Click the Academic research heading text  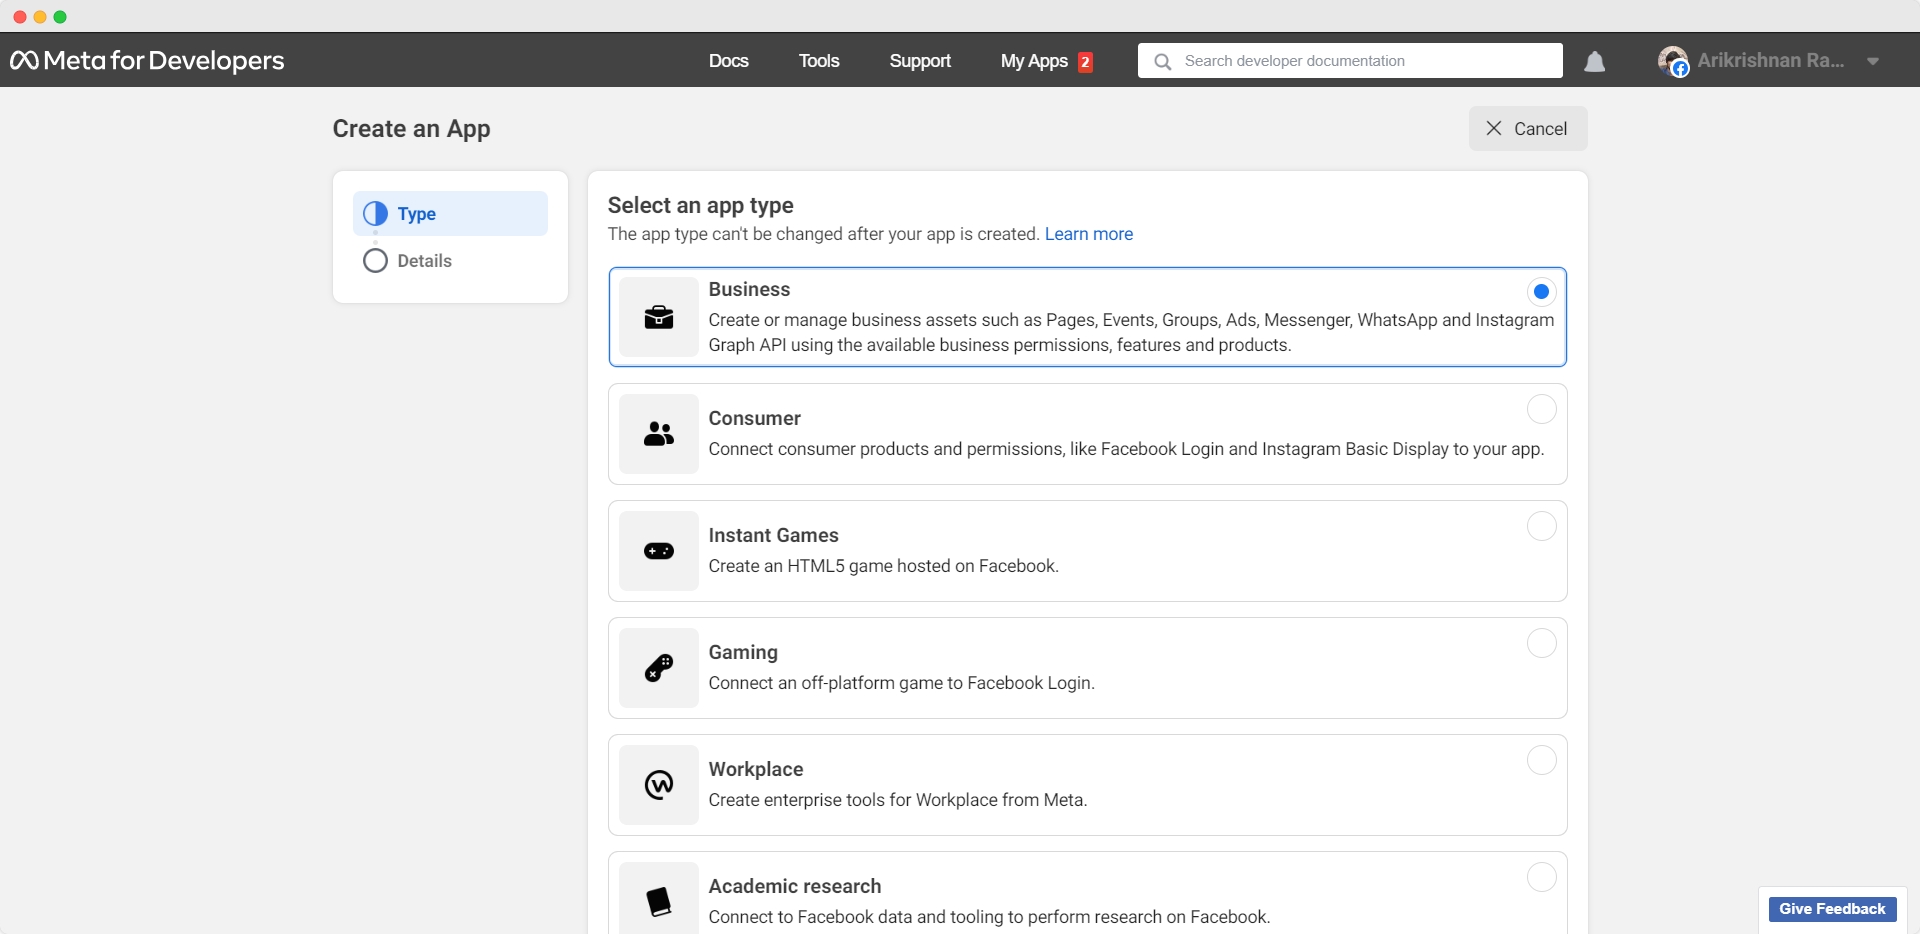click(x=795, y=886)
